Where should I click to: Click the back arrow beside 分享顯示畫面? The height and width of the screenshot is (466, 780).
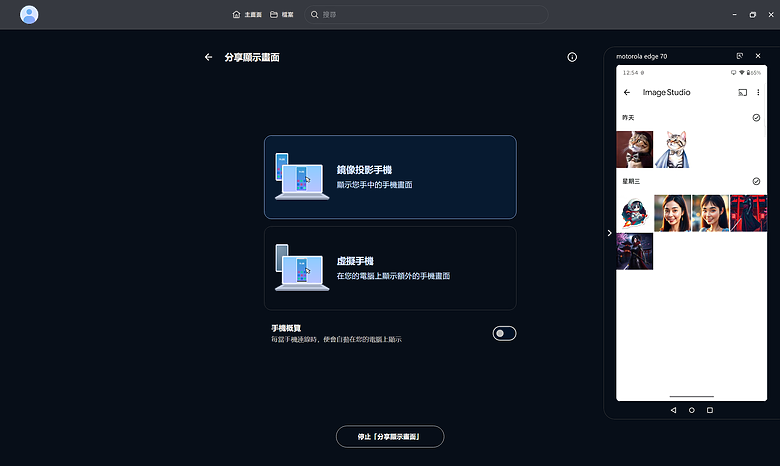pyautogui.click(x=208, y=57)
